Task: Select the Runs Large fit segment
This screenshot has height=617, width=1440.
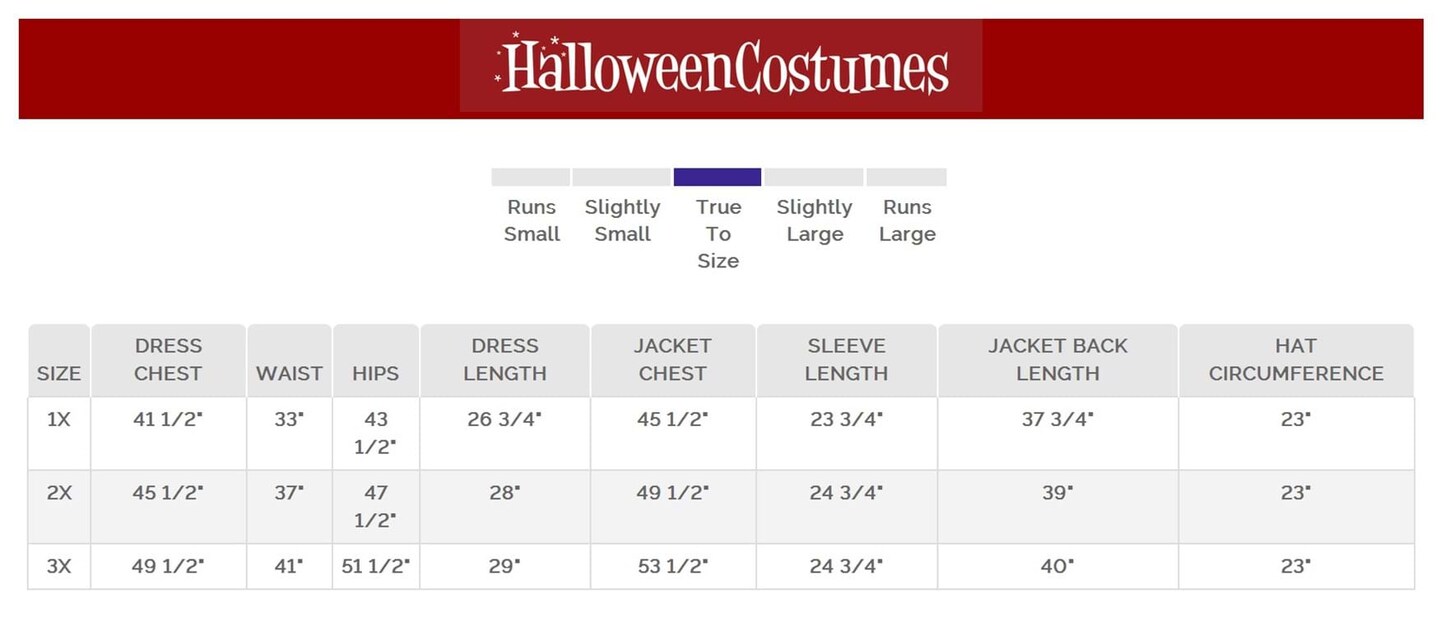Action: pos(906,177)
